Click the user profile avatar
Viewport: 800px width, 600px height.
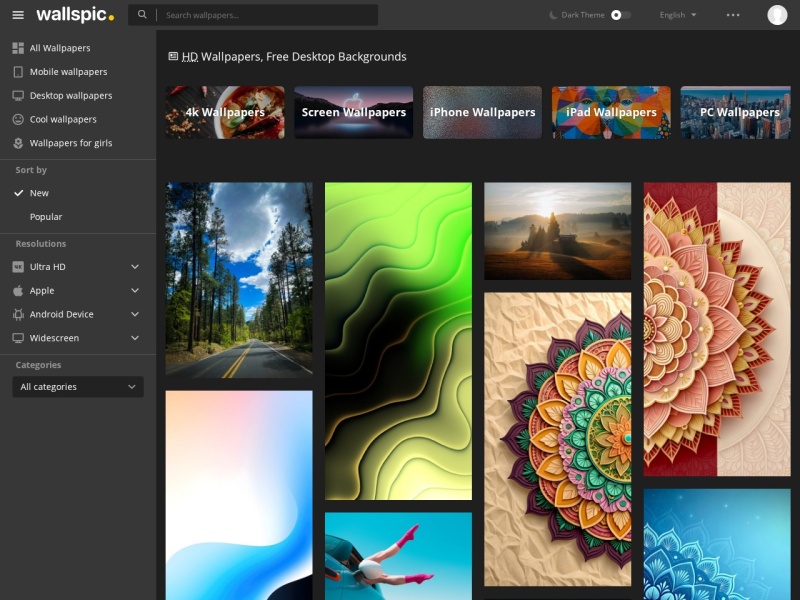(x=777, y=15)
